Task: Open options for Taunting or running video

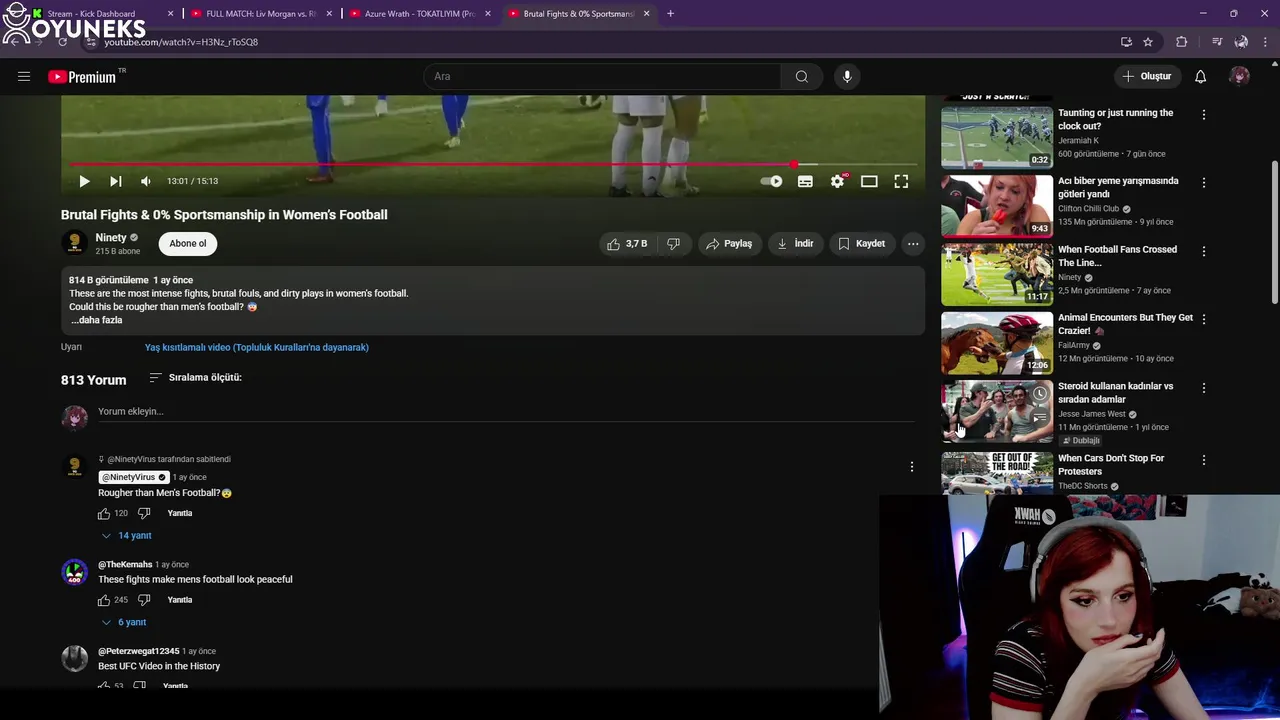Action: 1203,115
